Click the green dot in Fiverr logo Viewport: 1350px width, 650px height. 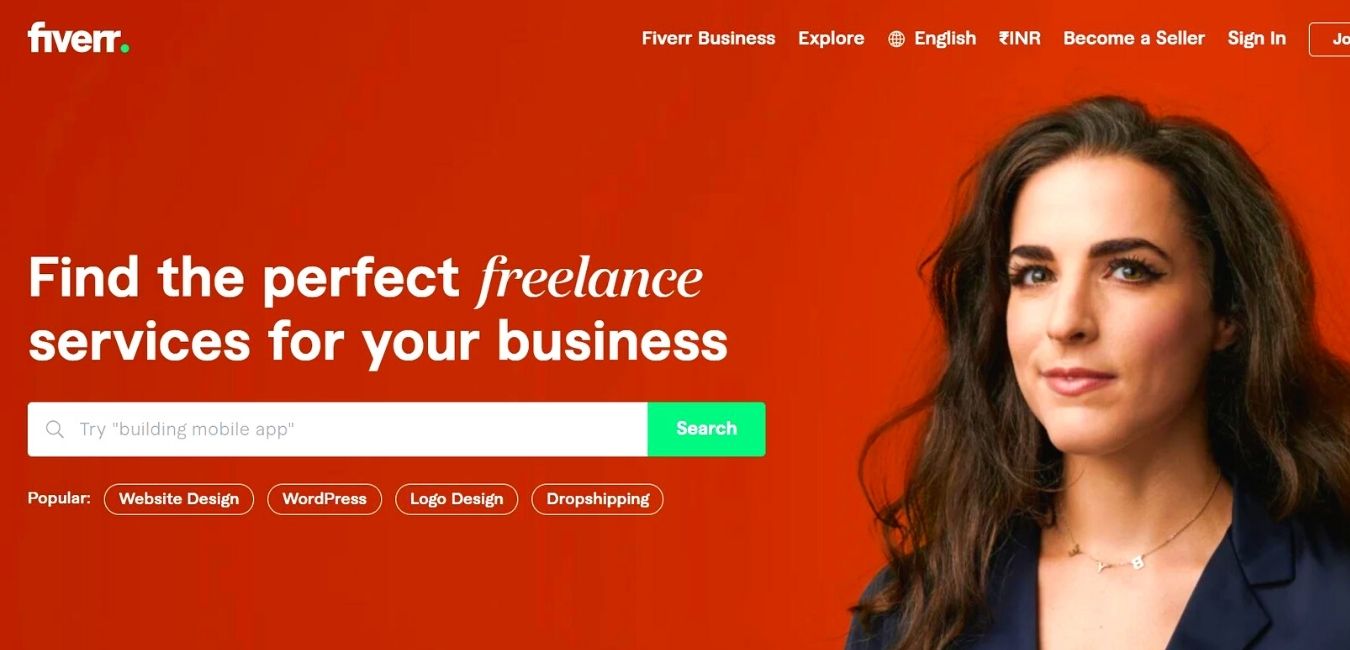(x=124, y=47)
